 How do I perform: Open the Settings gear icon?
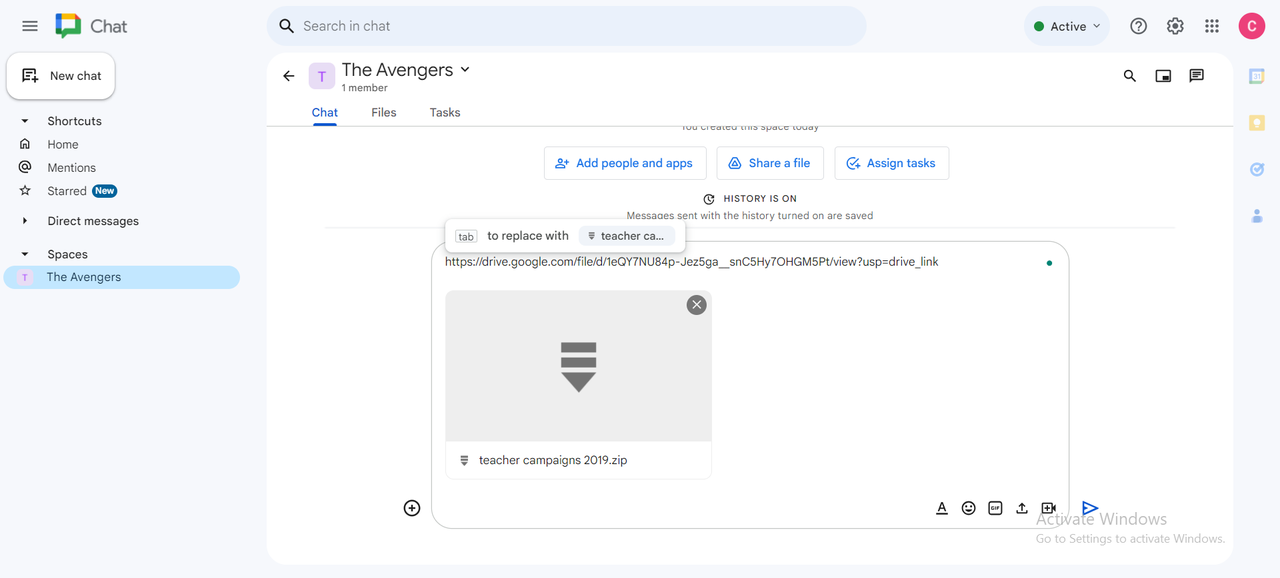pos(1175,26)
